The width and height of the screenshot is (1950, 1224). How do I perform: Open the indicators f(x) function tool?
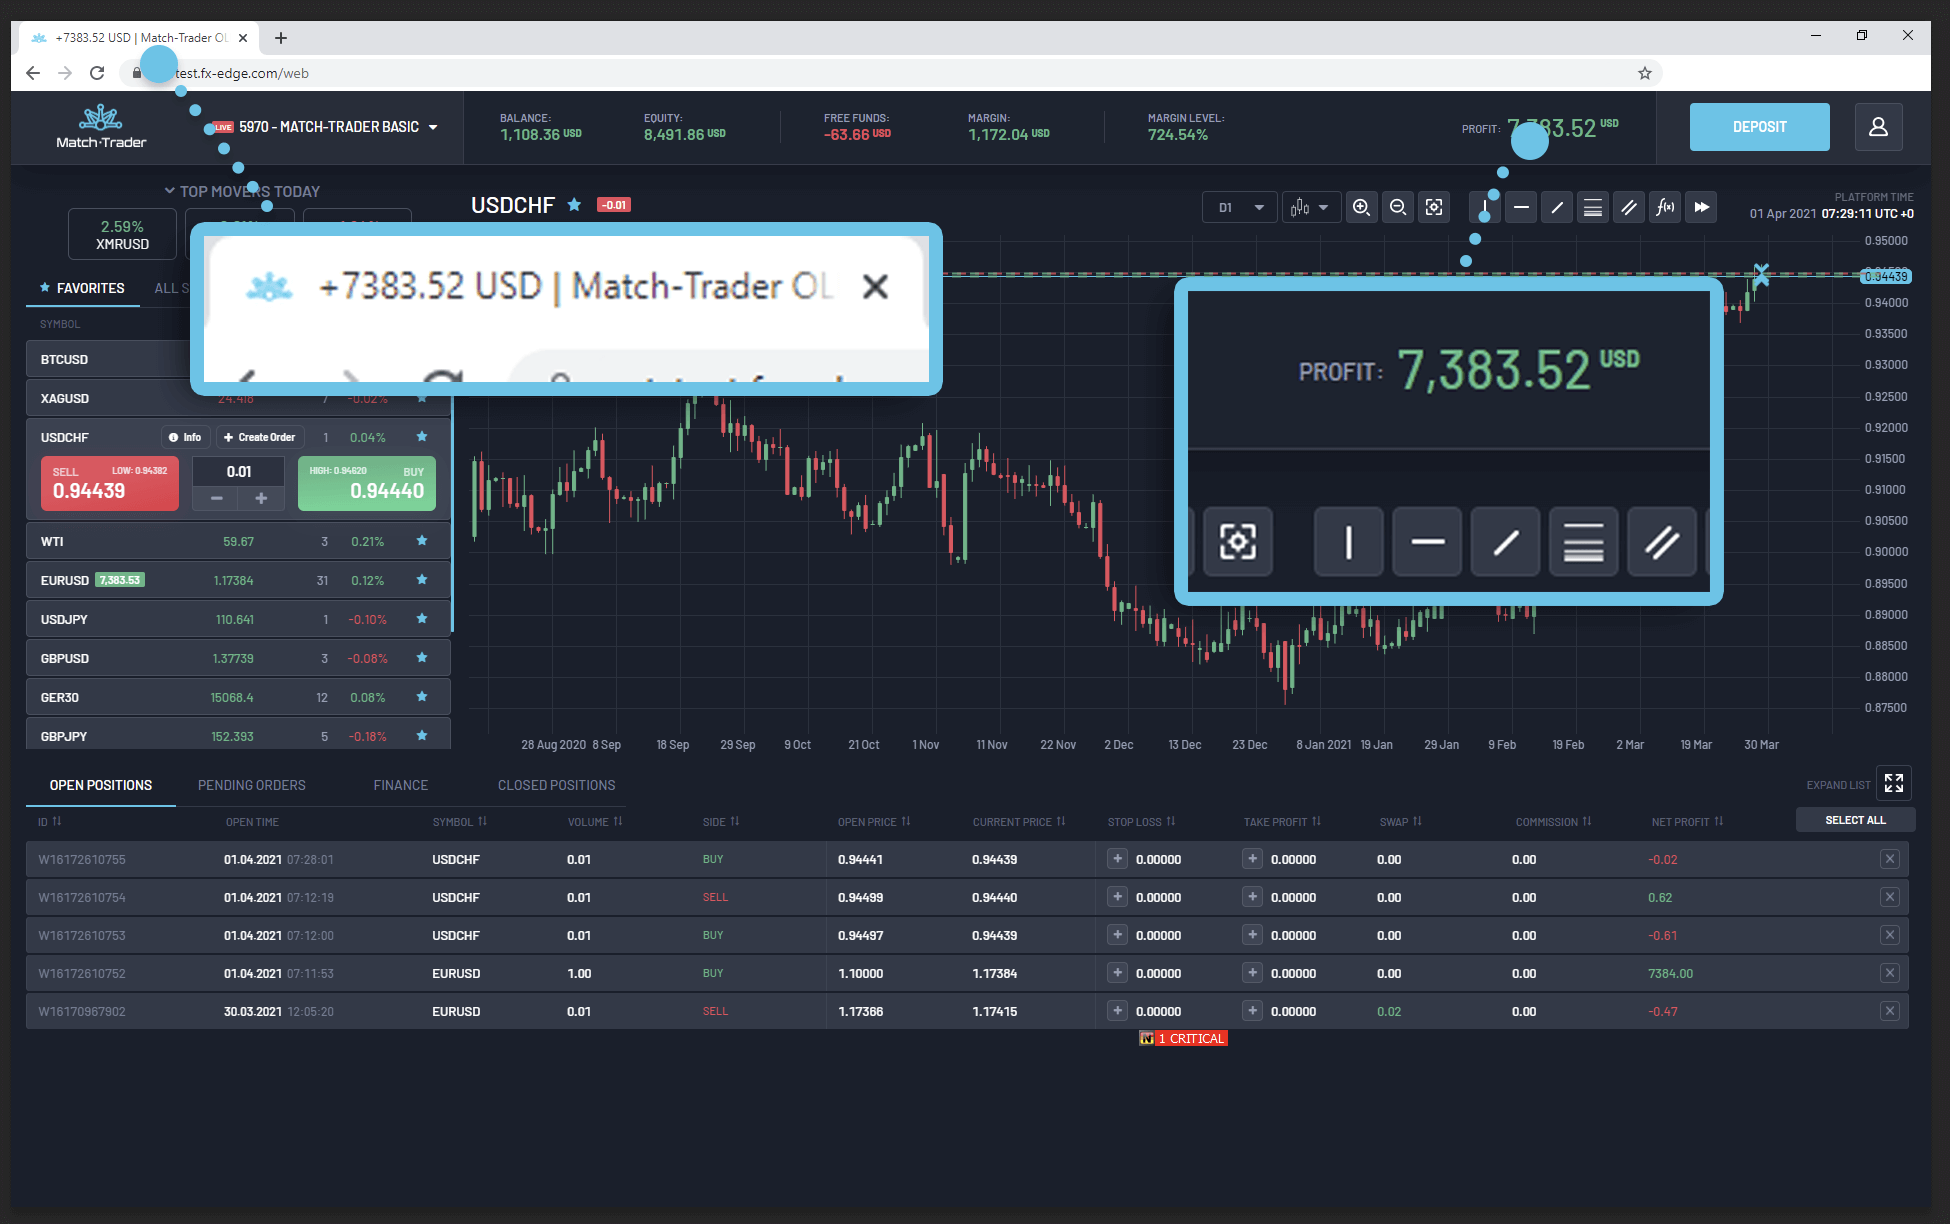pyautogui.click(x=1665, y=207)
